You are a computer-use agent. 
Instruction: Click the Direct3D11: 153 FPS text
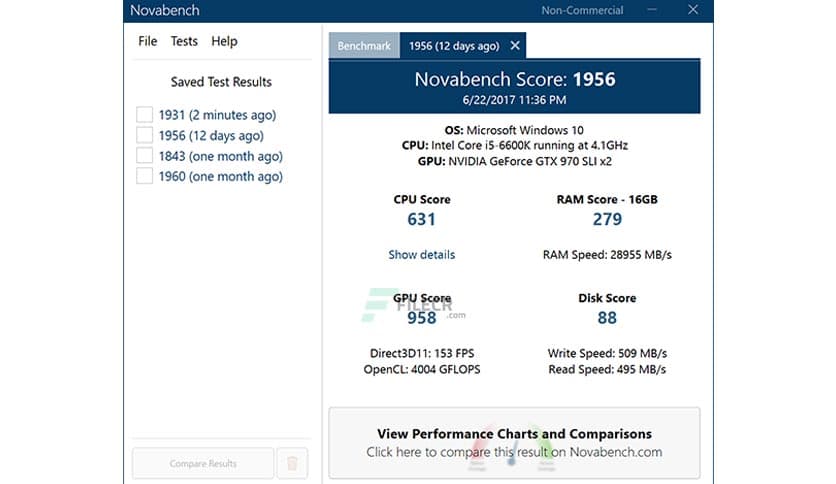click(x=422, y=353)
